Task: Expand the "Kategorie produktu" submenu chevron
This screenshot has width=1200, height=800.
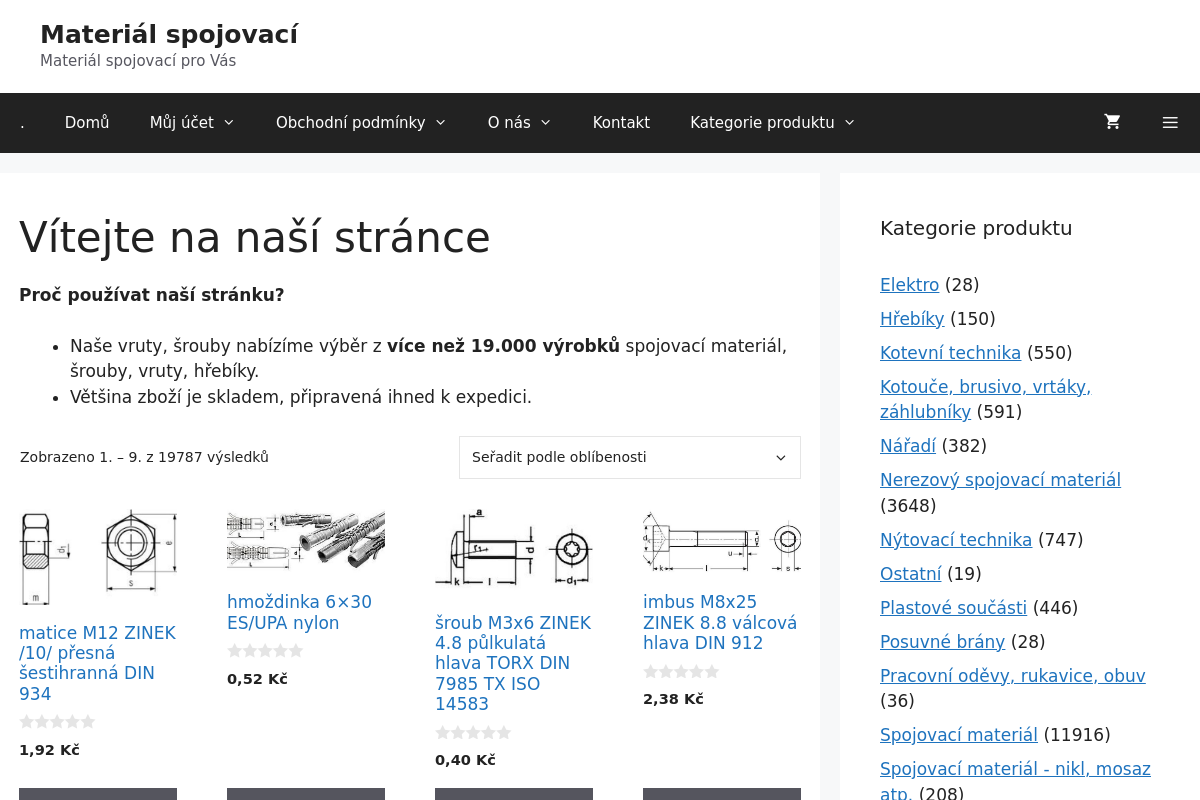Action: click(x=849, y=122)
